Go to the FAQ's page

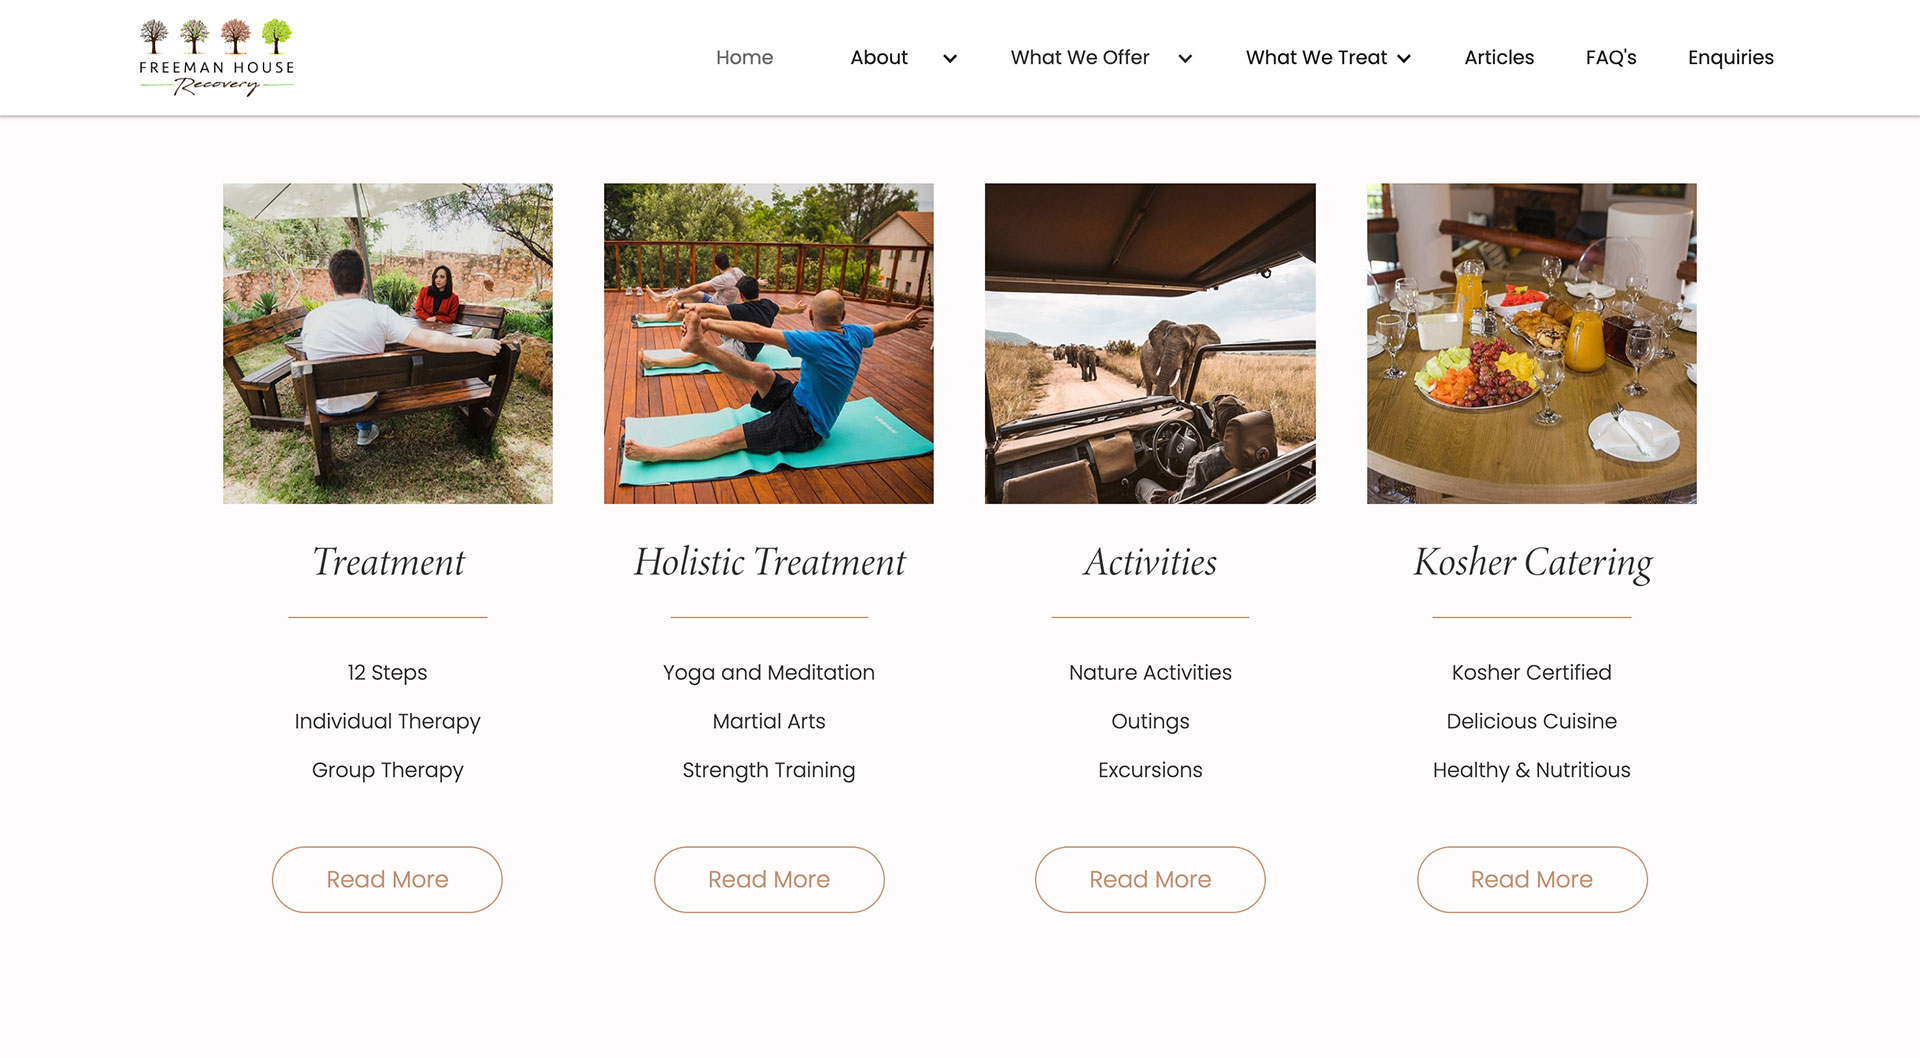tap(1611, 58)
